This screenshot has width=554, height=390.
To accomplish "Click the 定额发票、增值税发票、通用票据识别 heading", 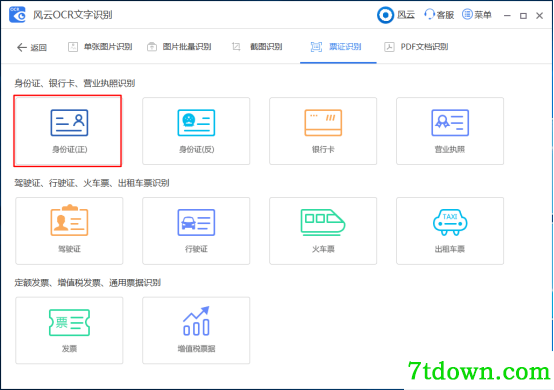I will 88,283.
